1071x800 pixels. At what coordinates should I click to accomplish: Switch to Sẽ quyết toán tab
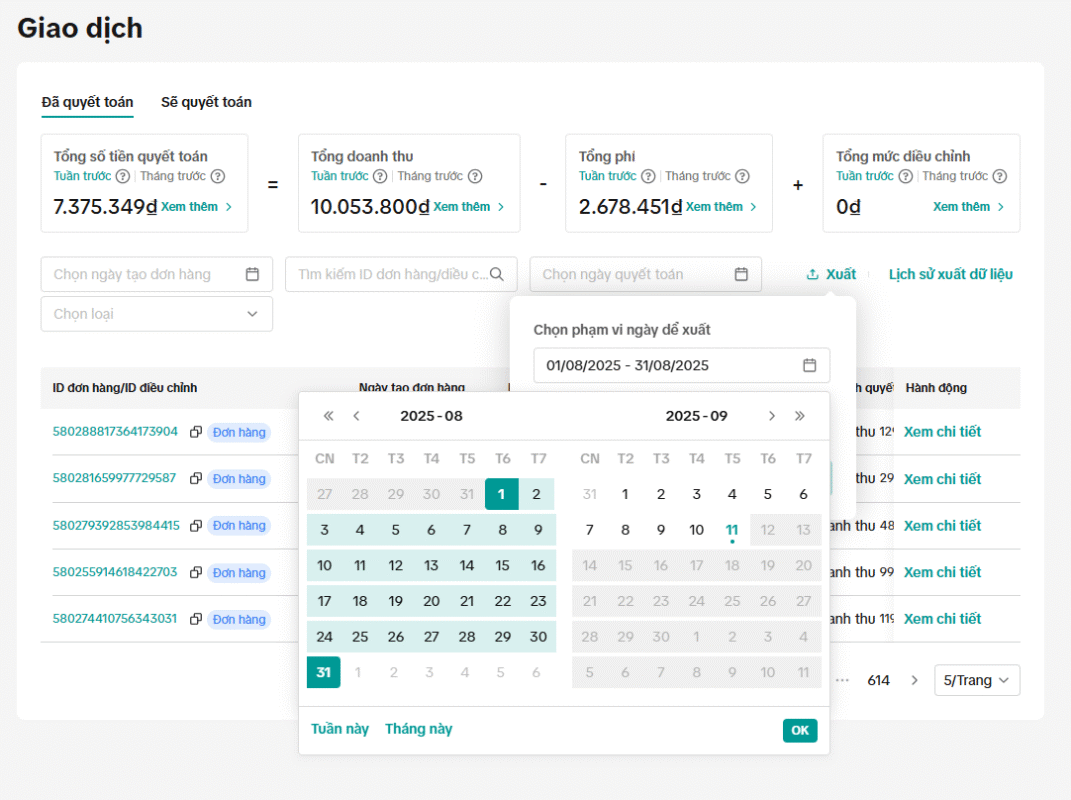point(206,102)
